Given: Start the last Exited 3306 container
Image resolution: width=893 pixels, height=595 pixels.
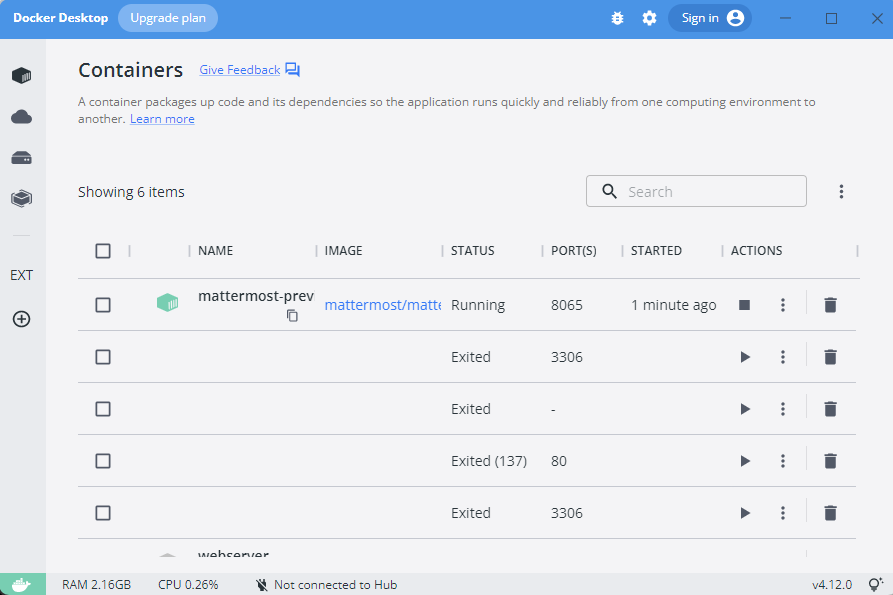Looking at the screenshot, I should point(745,513).
